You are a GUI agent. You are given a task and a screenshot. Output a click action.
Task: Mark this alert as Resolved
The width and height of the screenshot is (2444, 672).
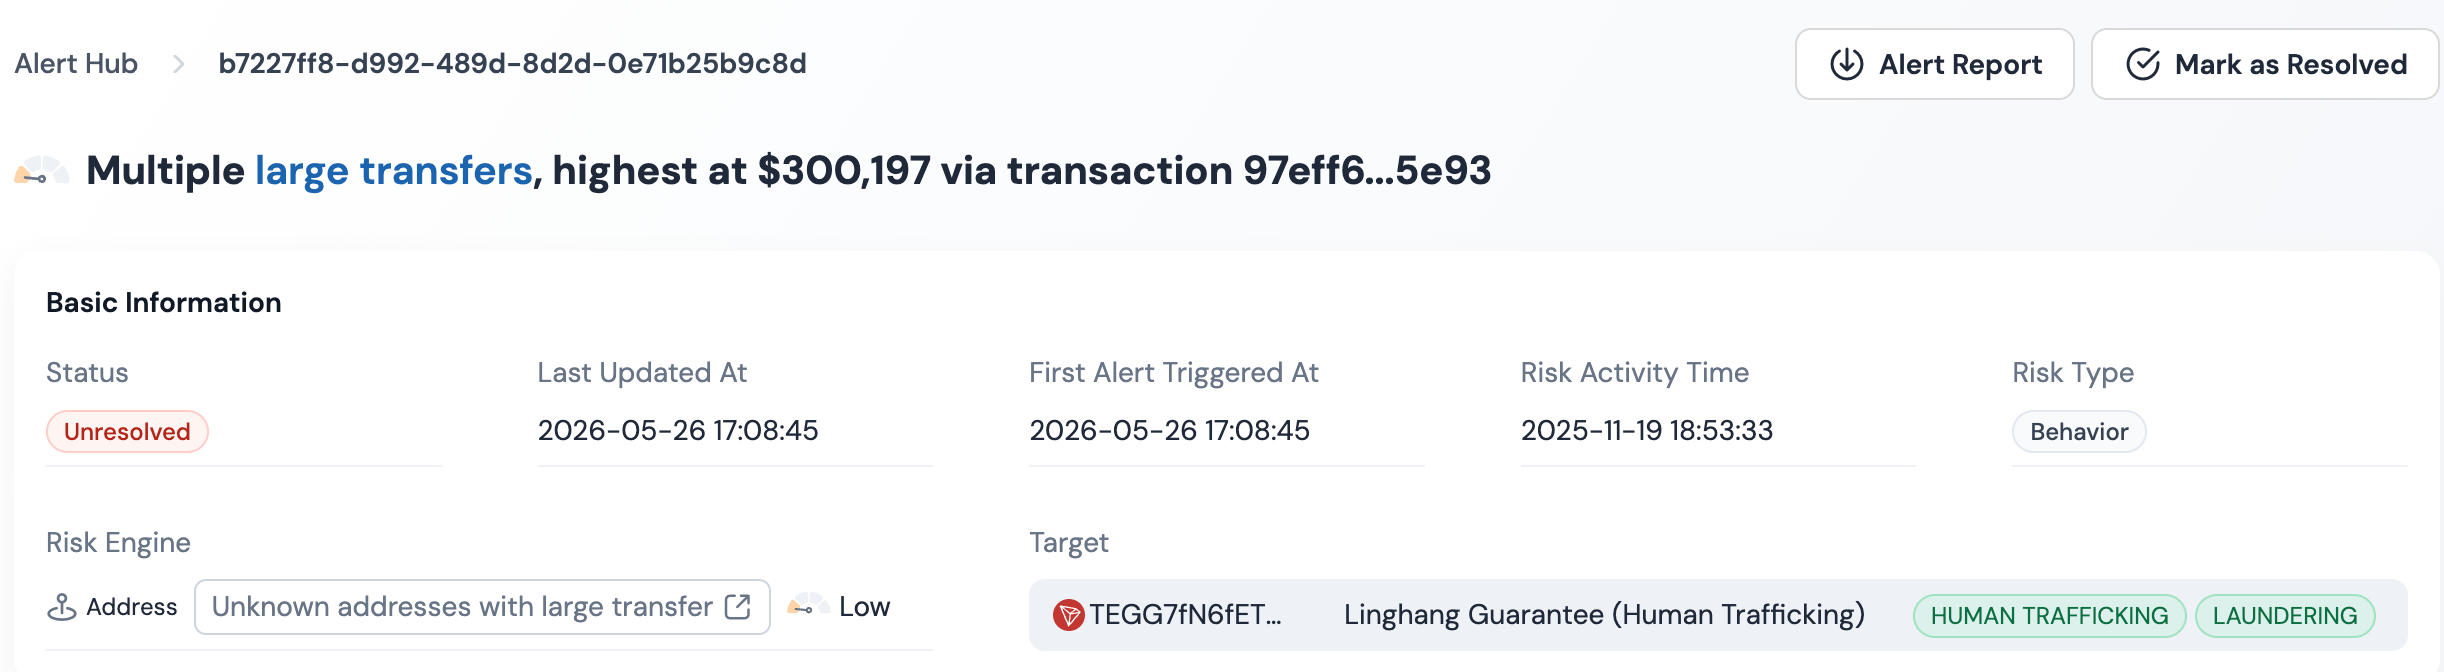pyautogui.click(x=2265, y=64)
